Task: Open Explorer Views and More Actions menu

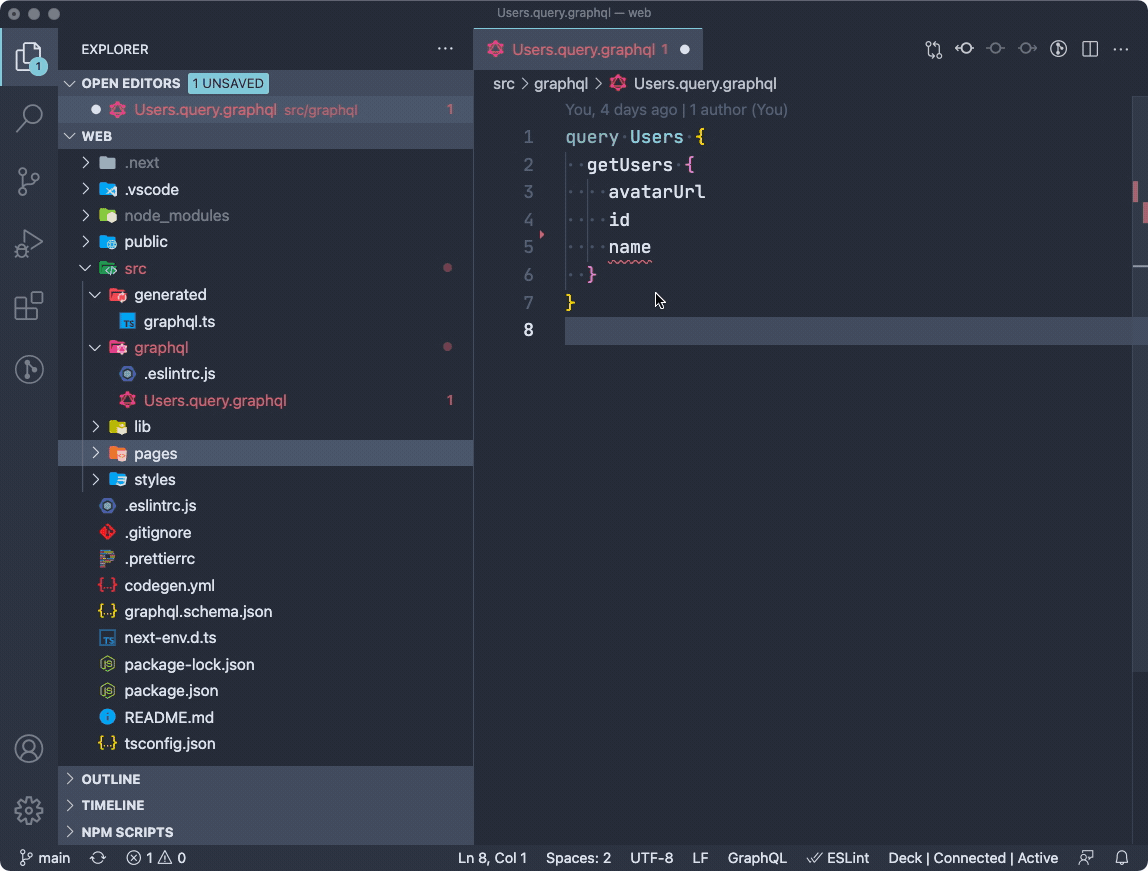Action: tap(445, 49)
